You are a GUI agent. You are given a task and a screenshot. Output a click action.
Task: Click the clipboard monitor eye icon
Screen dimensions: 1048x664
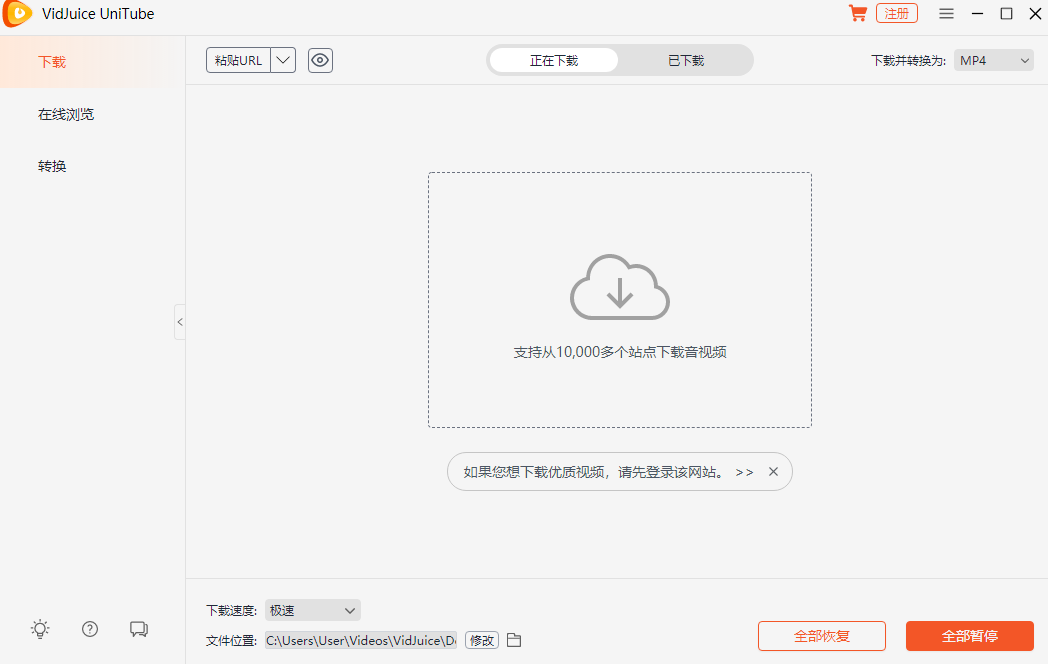(320, 60)
